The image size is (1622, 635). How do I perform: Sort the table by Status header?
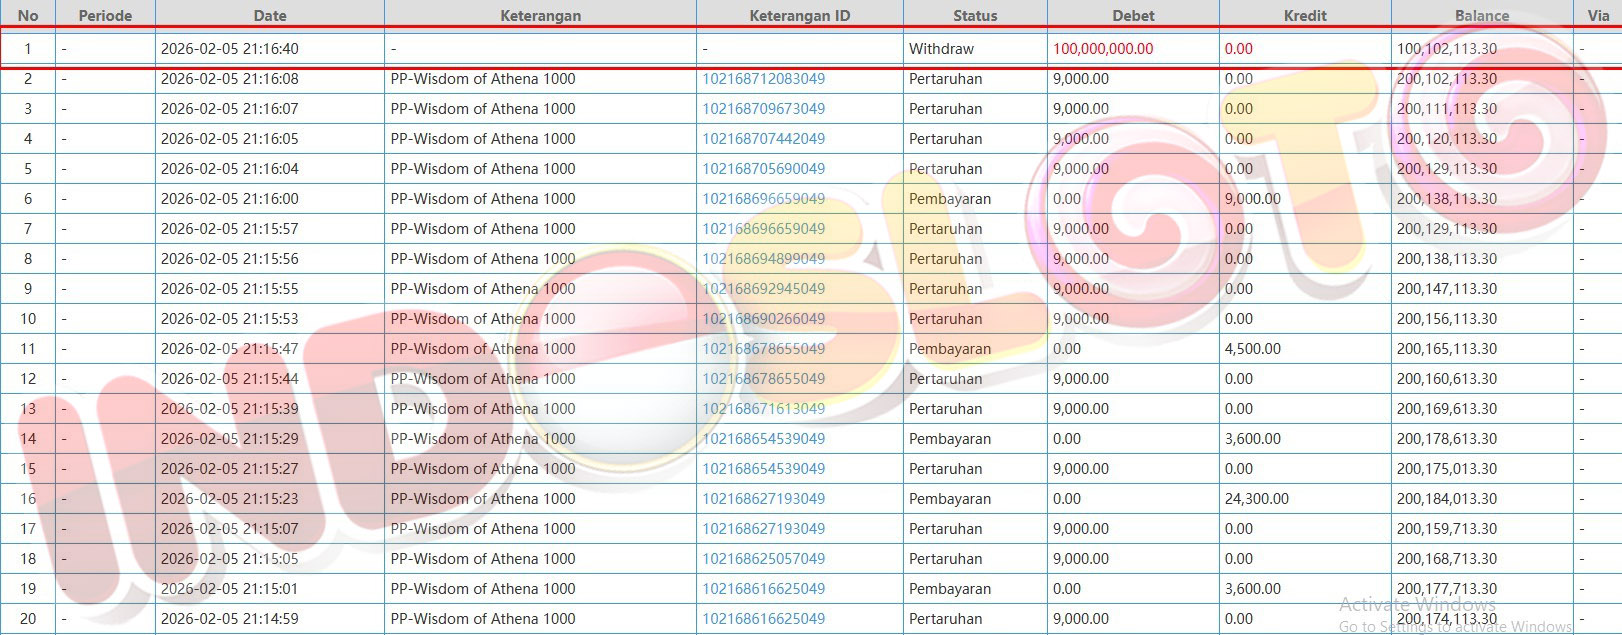coord(975,15)
